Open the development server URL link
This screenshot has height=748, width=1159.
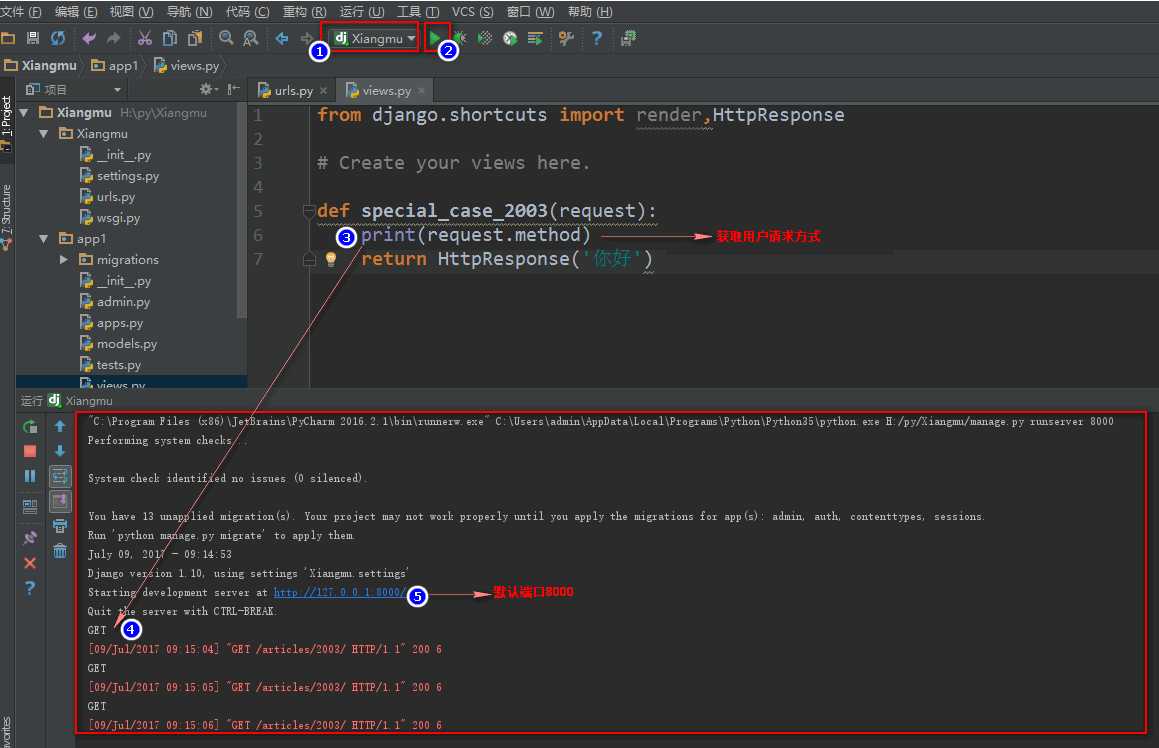[x=338, y=593]
